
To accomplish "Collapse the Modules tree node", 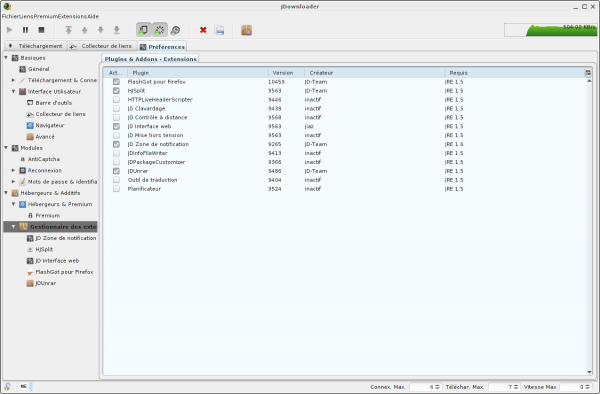I will coord(6,148).
